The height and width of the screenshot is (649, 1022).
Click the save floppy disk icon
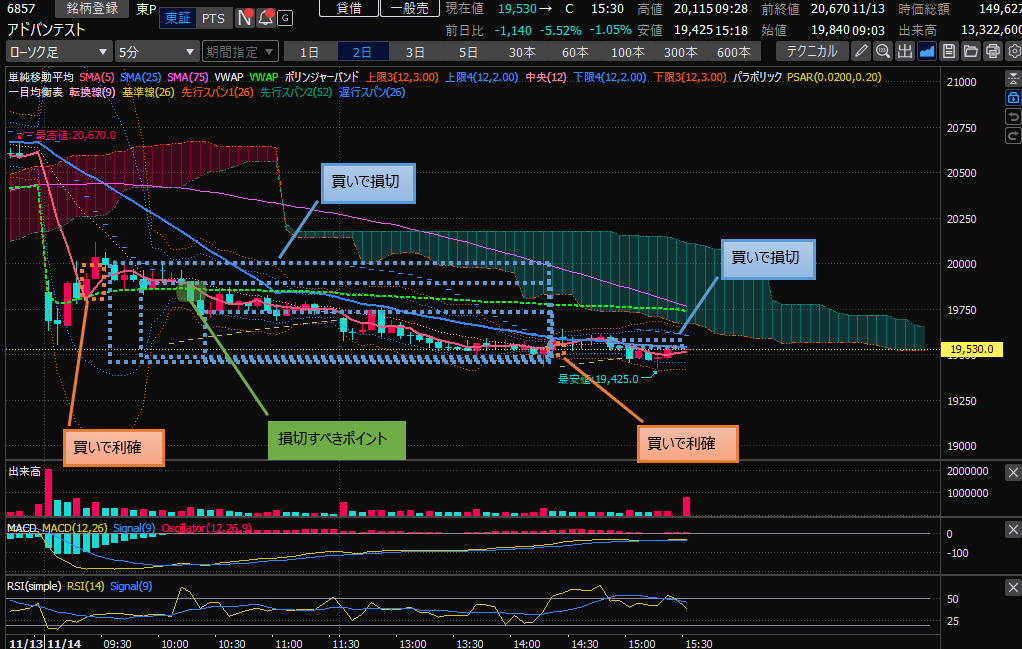949,51
